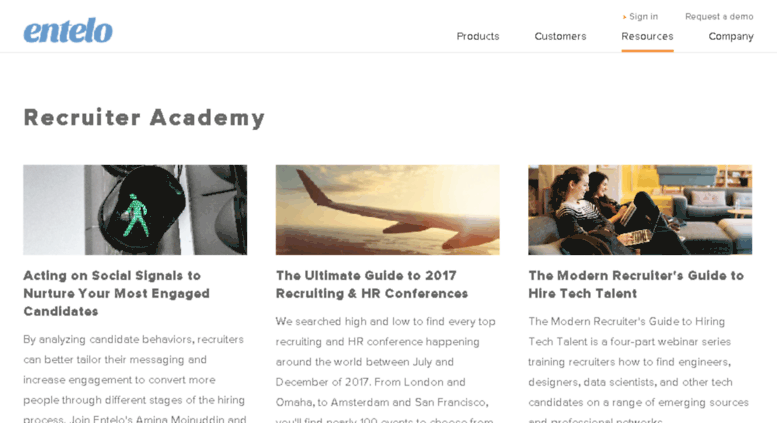
Task: Open the Products menu
Action: 478,36
